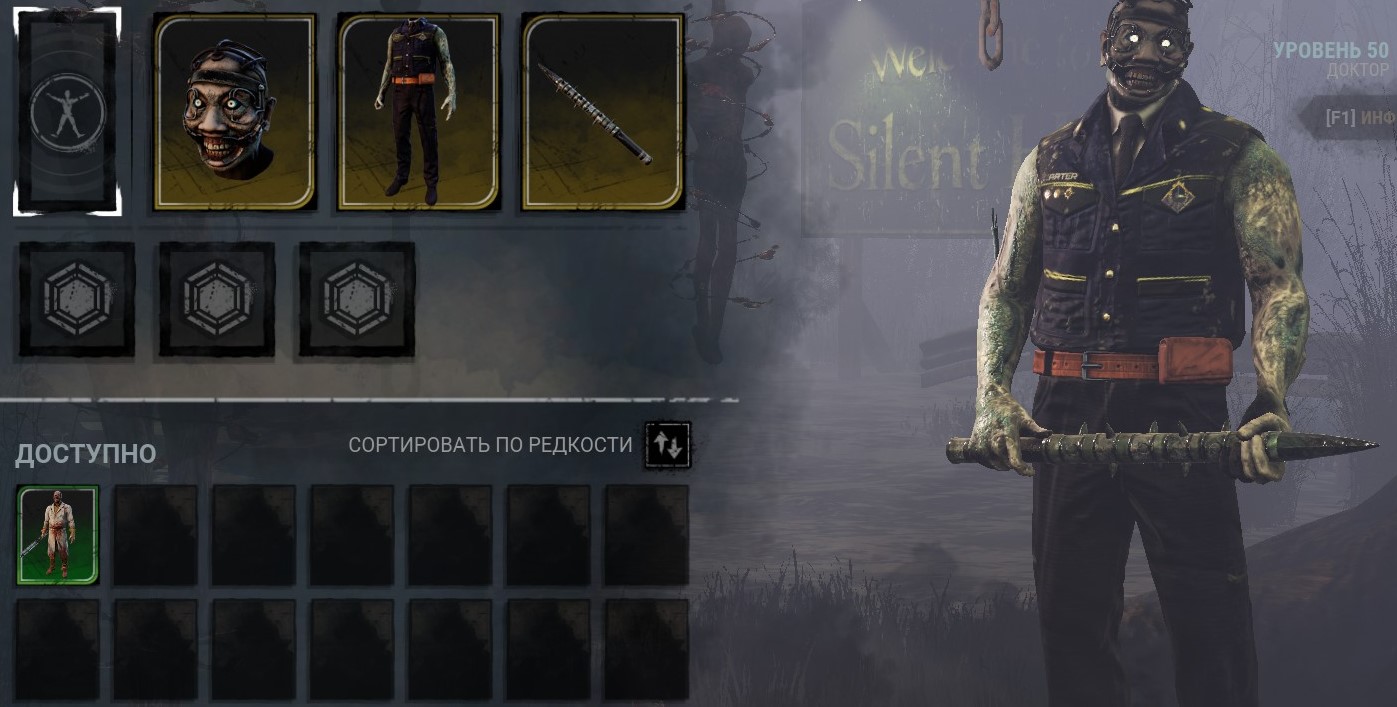The height and width of the screenshot is (707, 1397).
Task: Select the green default Doctor outfit thumbnail
Action: [x=58, y=535]
